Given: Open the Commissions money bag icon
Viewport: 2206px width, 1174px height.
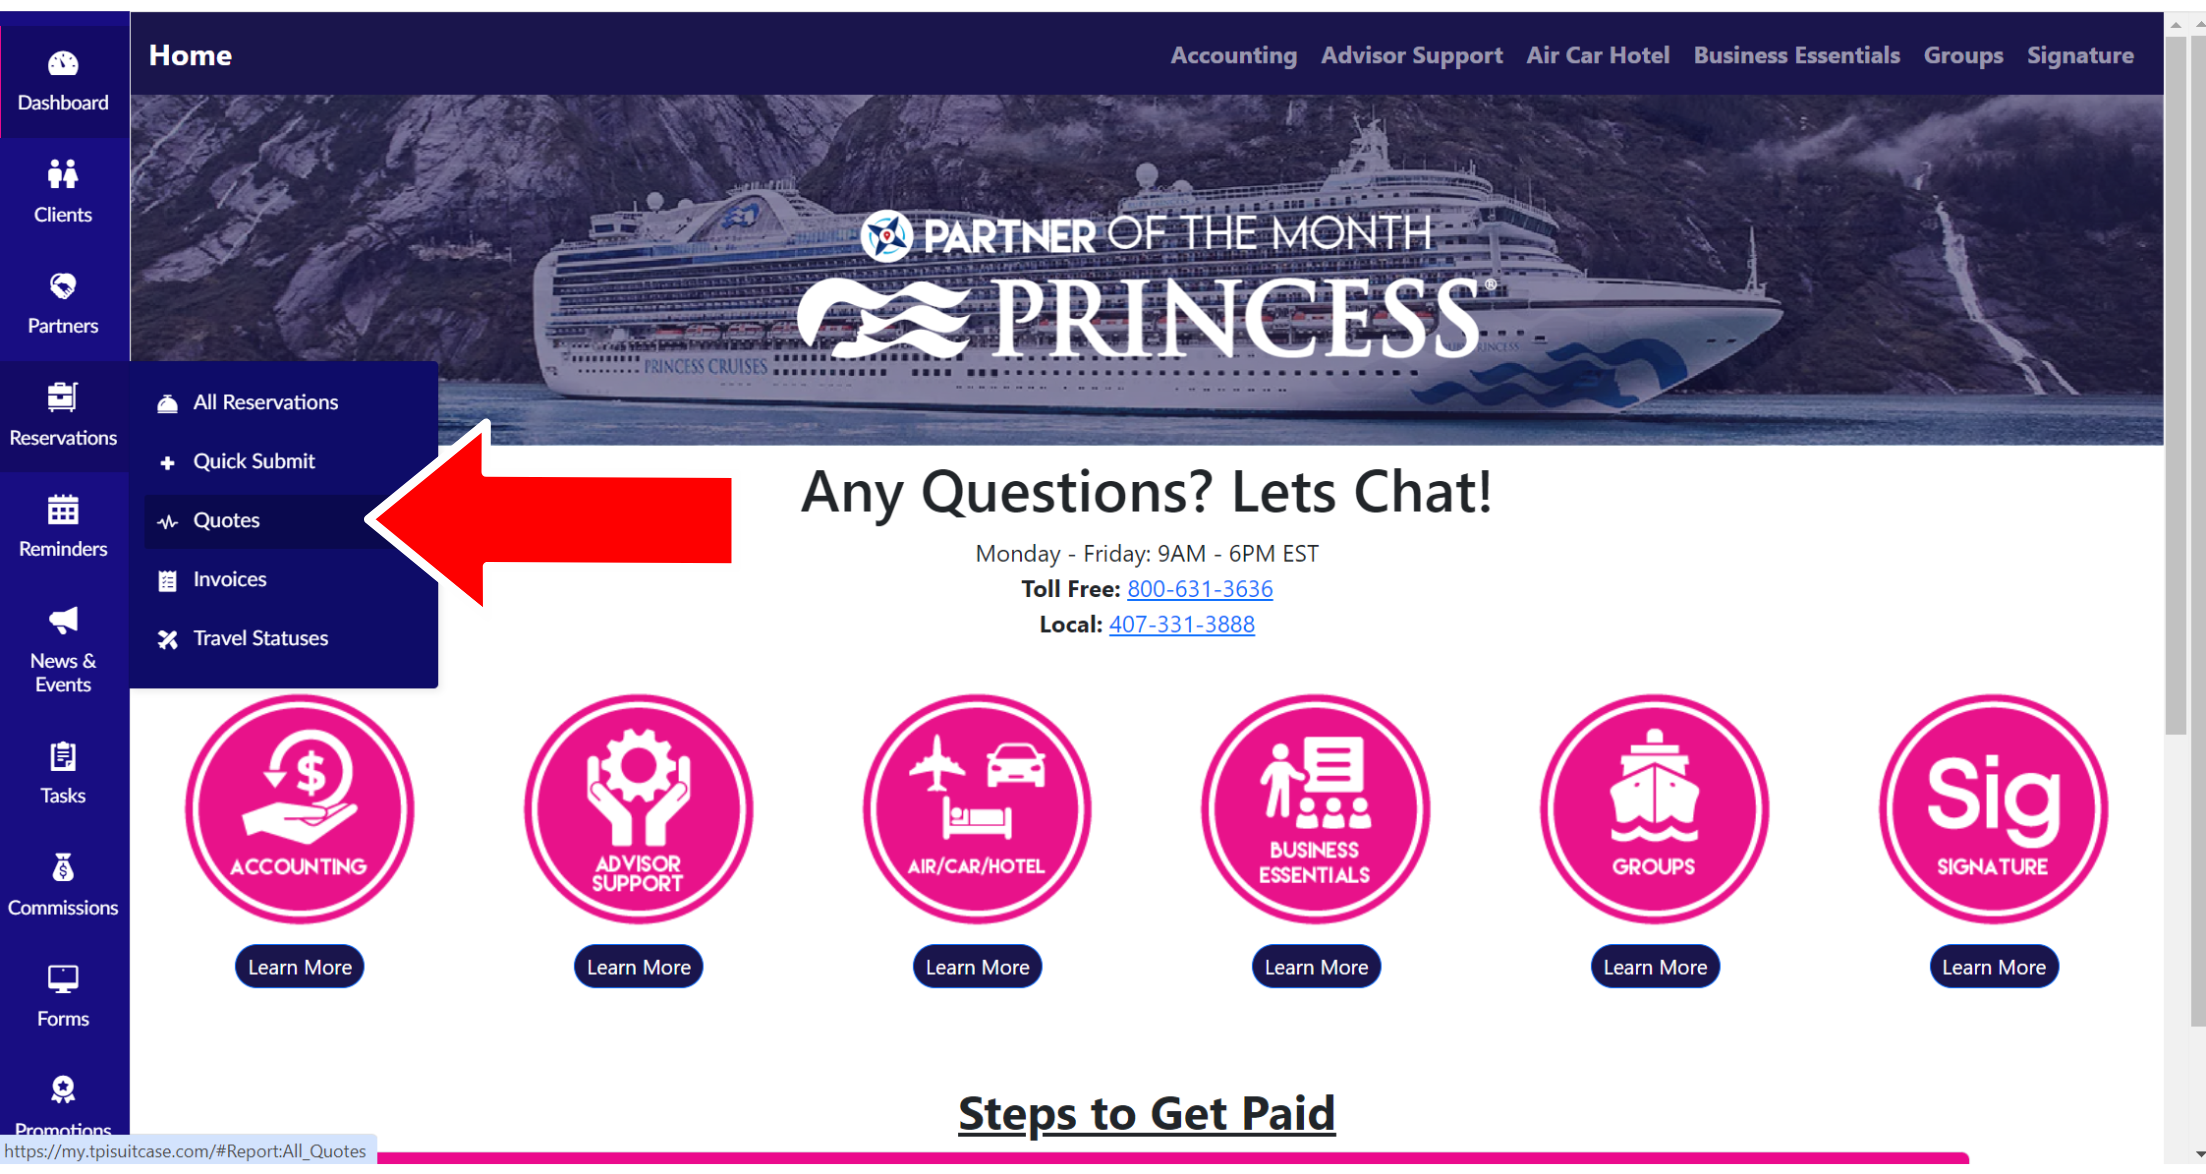Looking at the screenshot, I should click(62, 868).
